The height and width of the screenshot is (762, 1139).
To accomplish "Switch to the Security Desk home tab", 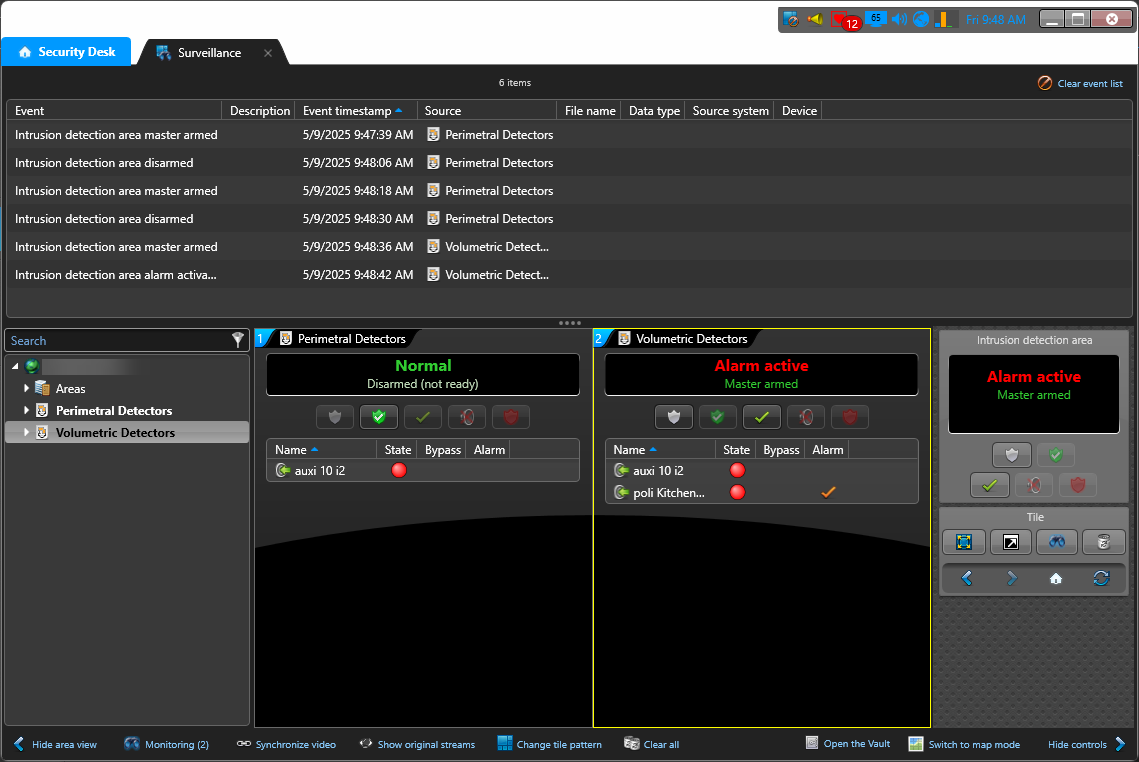I will (66, 52).
